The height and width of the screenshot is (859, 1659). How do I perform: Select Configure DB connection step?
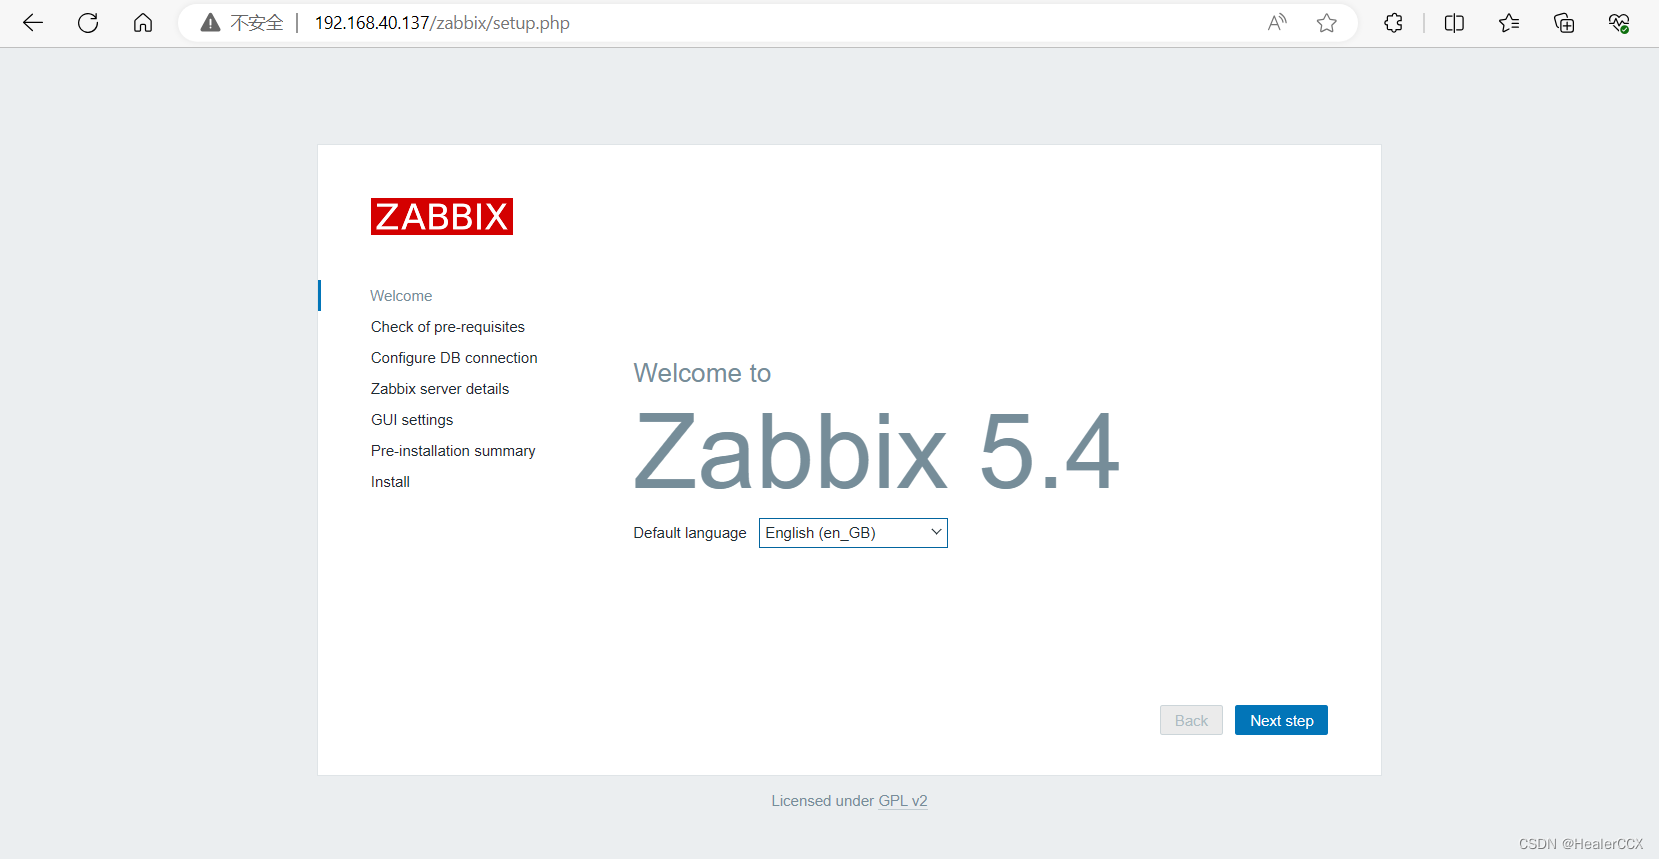point(454,358)
